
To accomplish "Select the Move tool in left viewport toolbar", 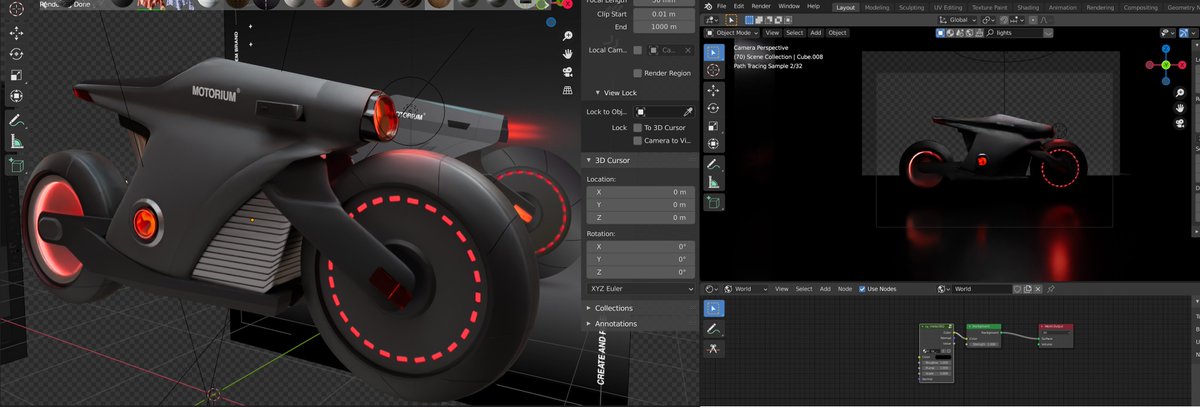I will (x=17, y=33).
